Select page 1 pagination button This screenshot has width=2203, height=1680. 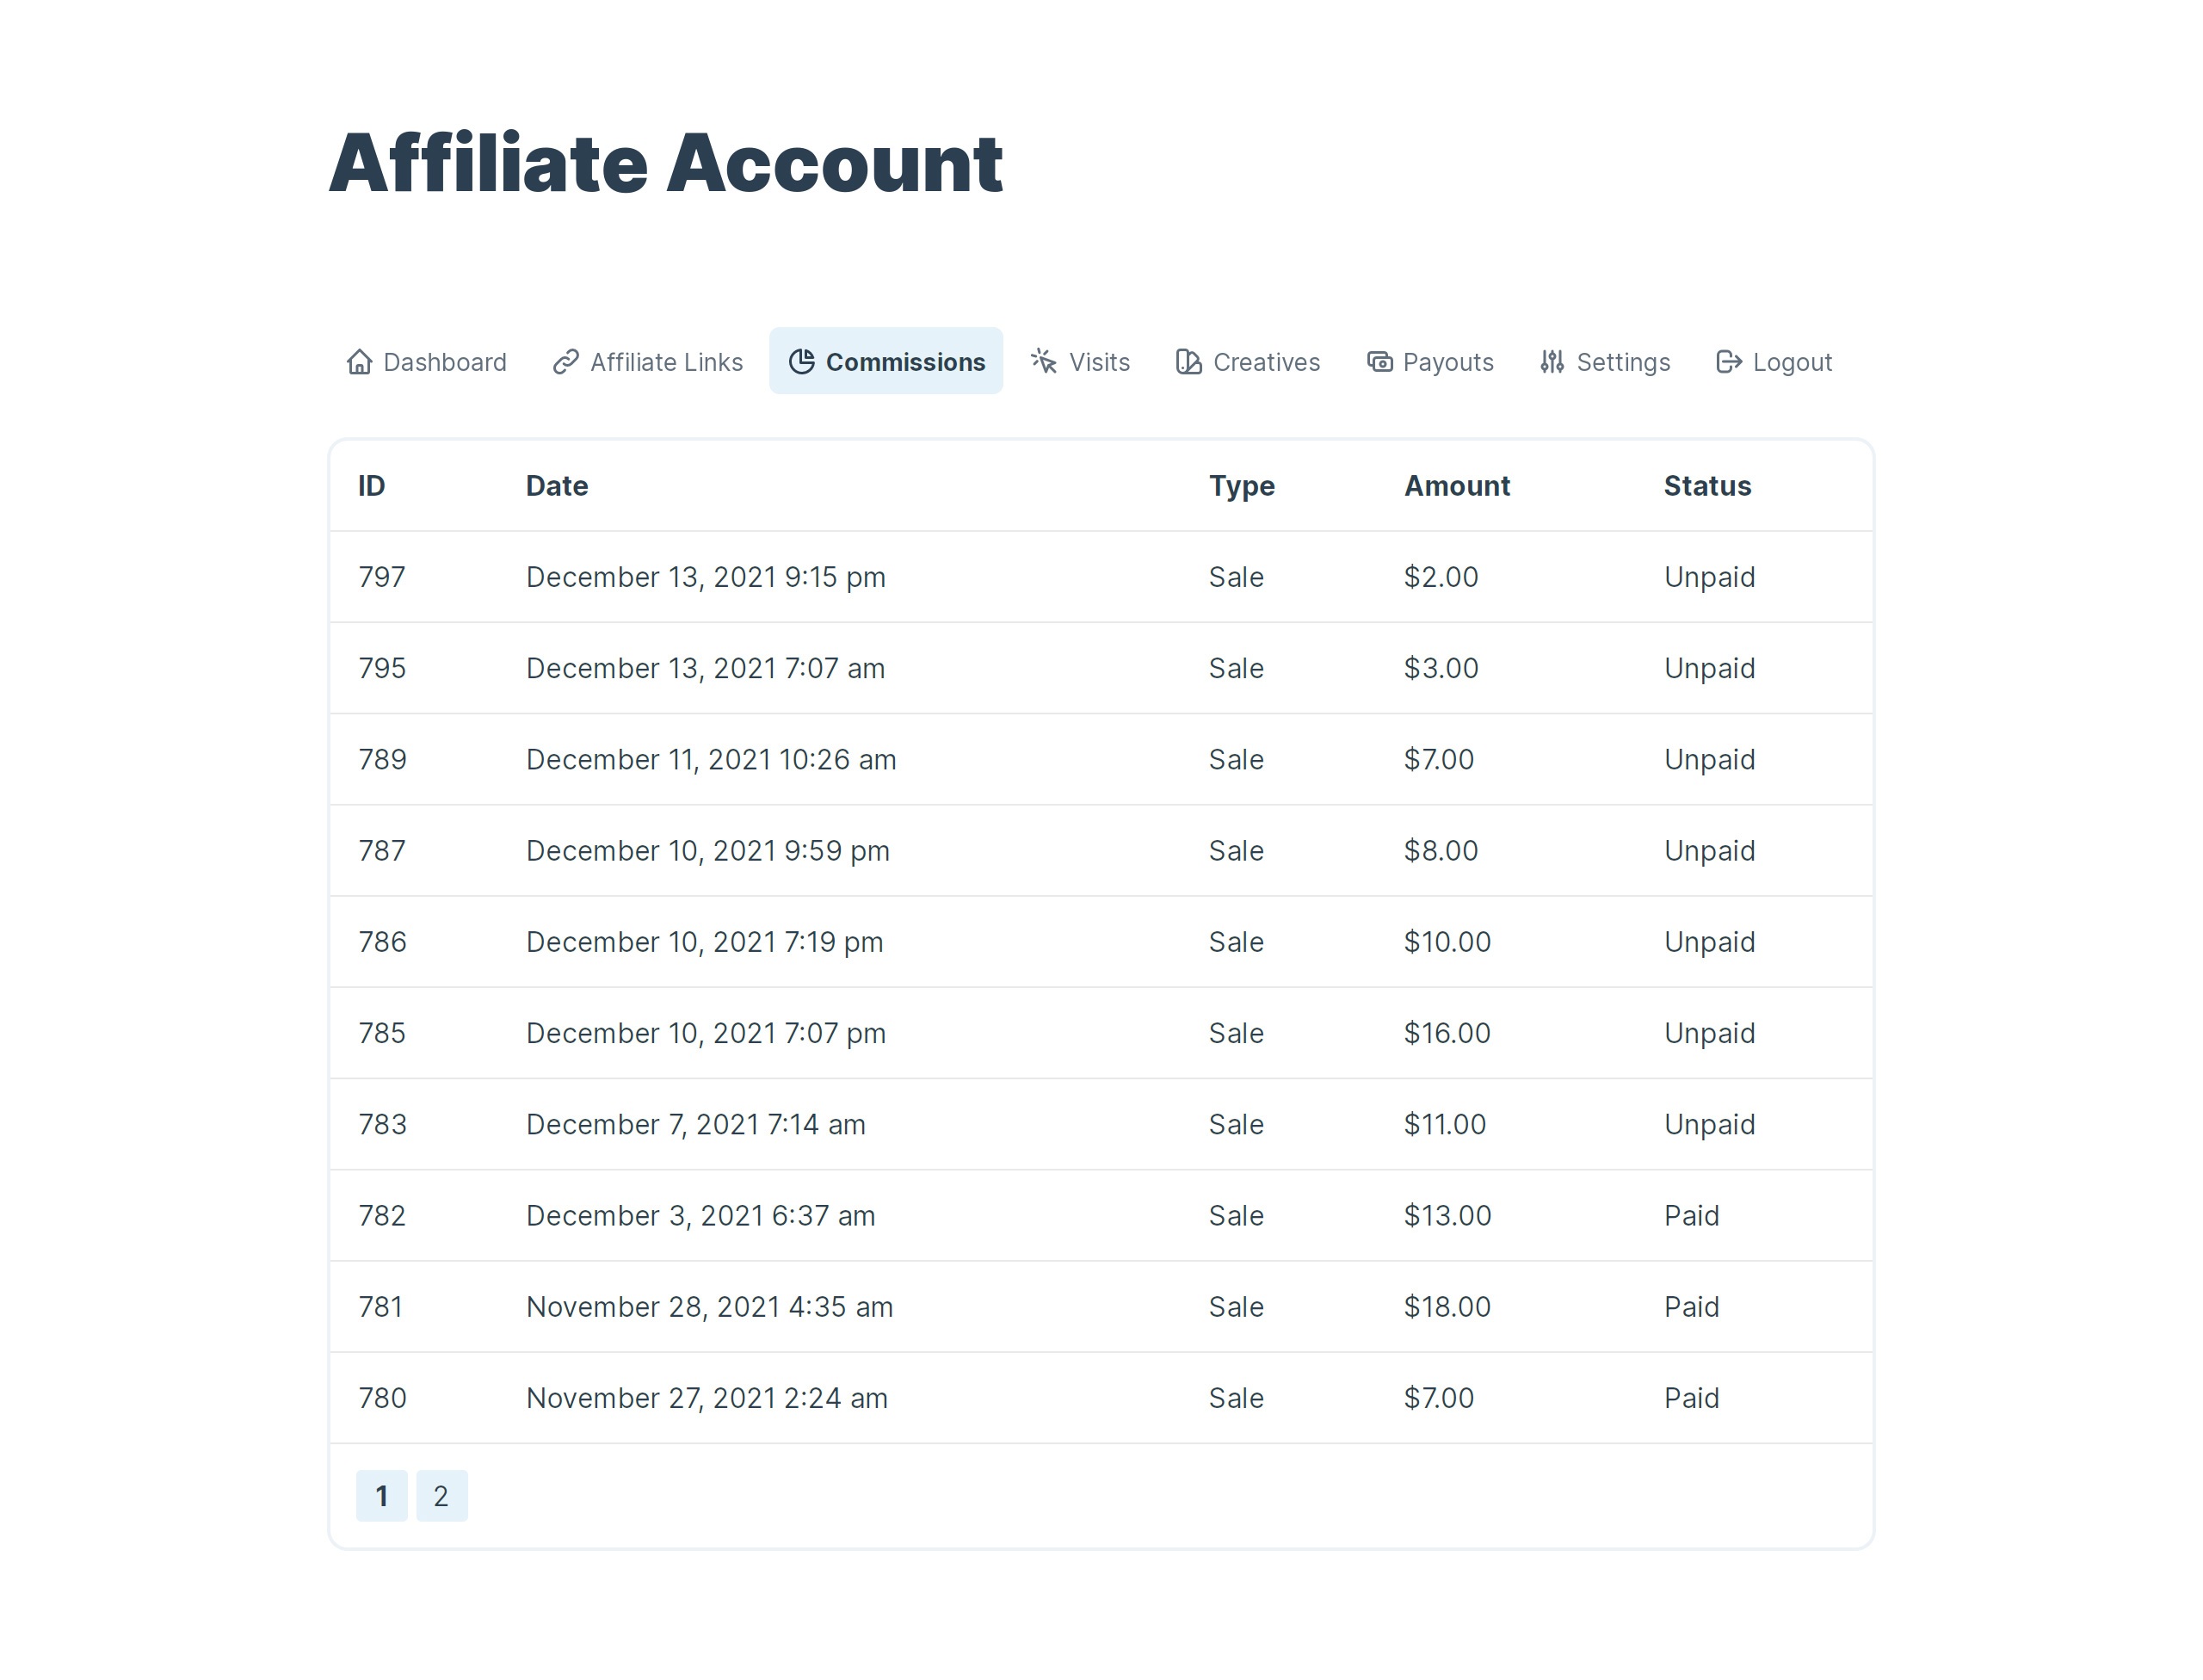click(381, 1496)
